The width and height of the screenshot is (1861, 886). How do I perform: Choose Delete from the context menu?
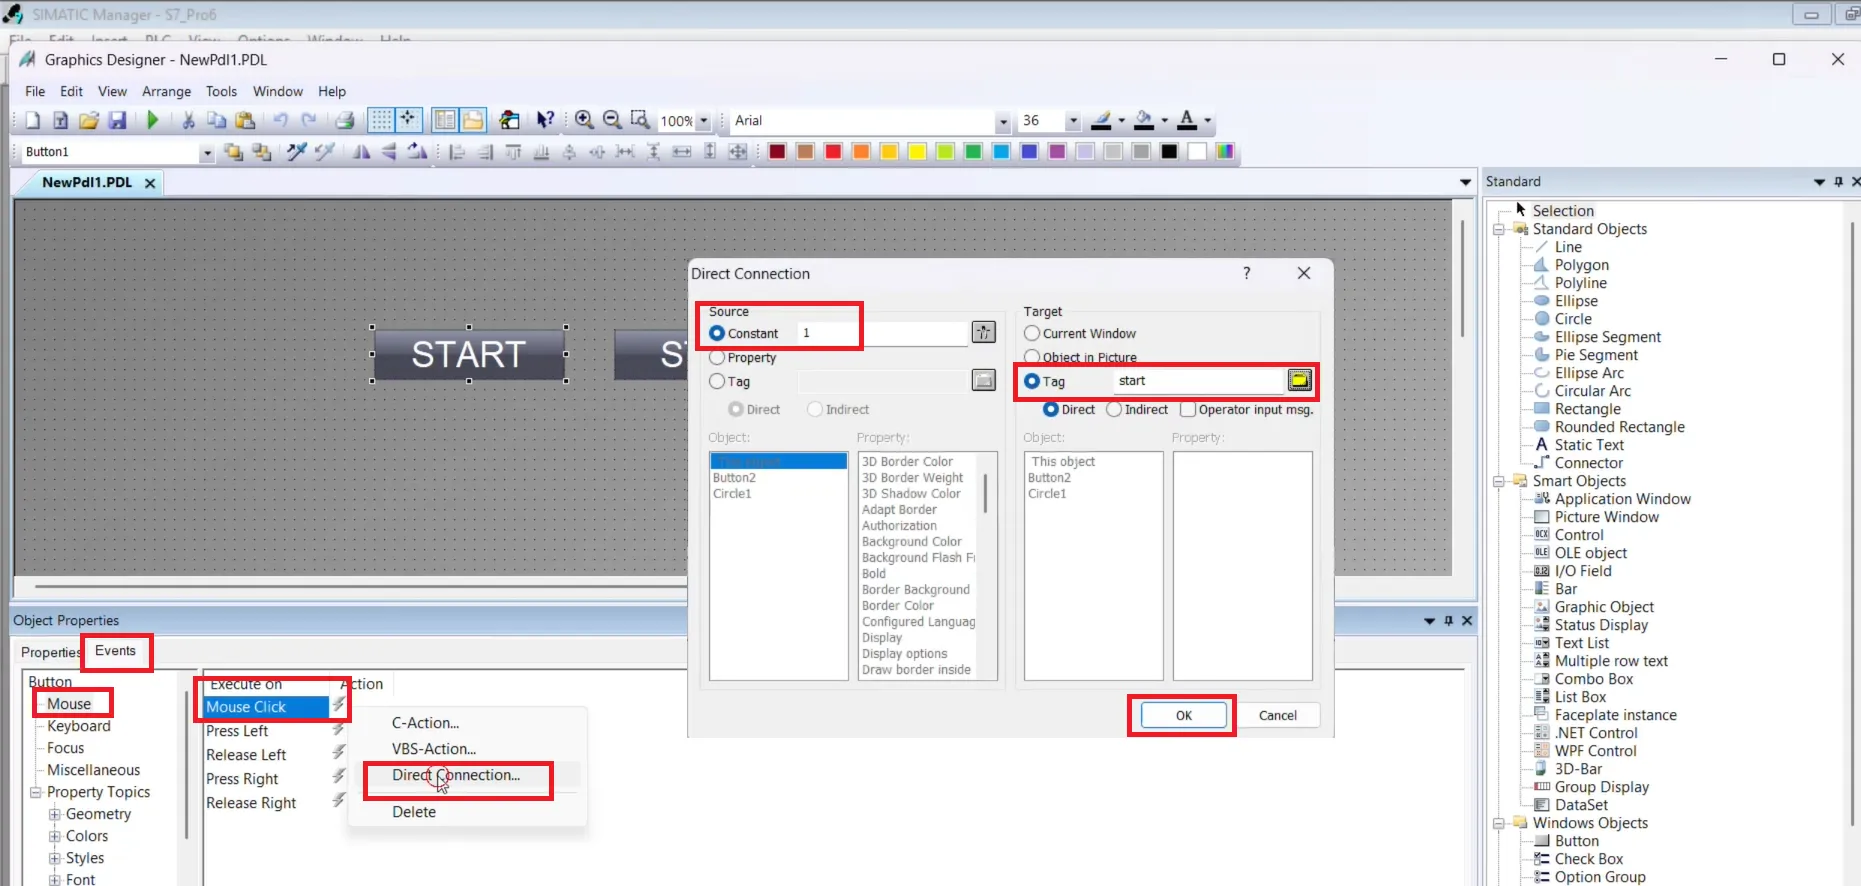point(414,812)
